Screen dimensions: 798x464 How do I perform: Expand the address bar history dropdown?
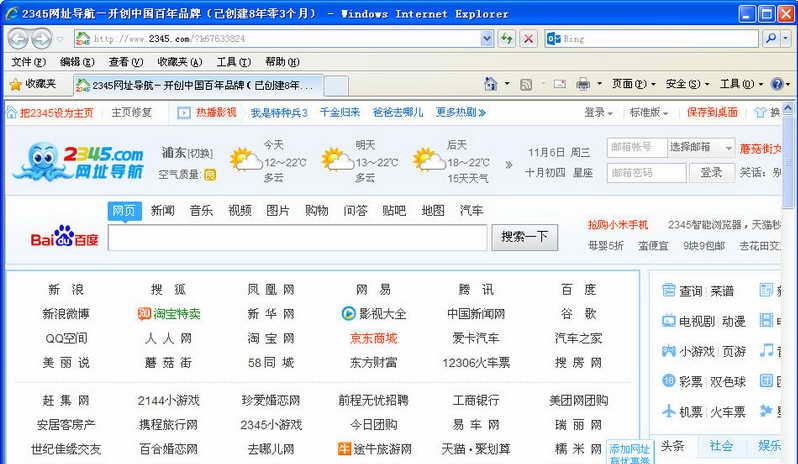[x=487, y=39]
